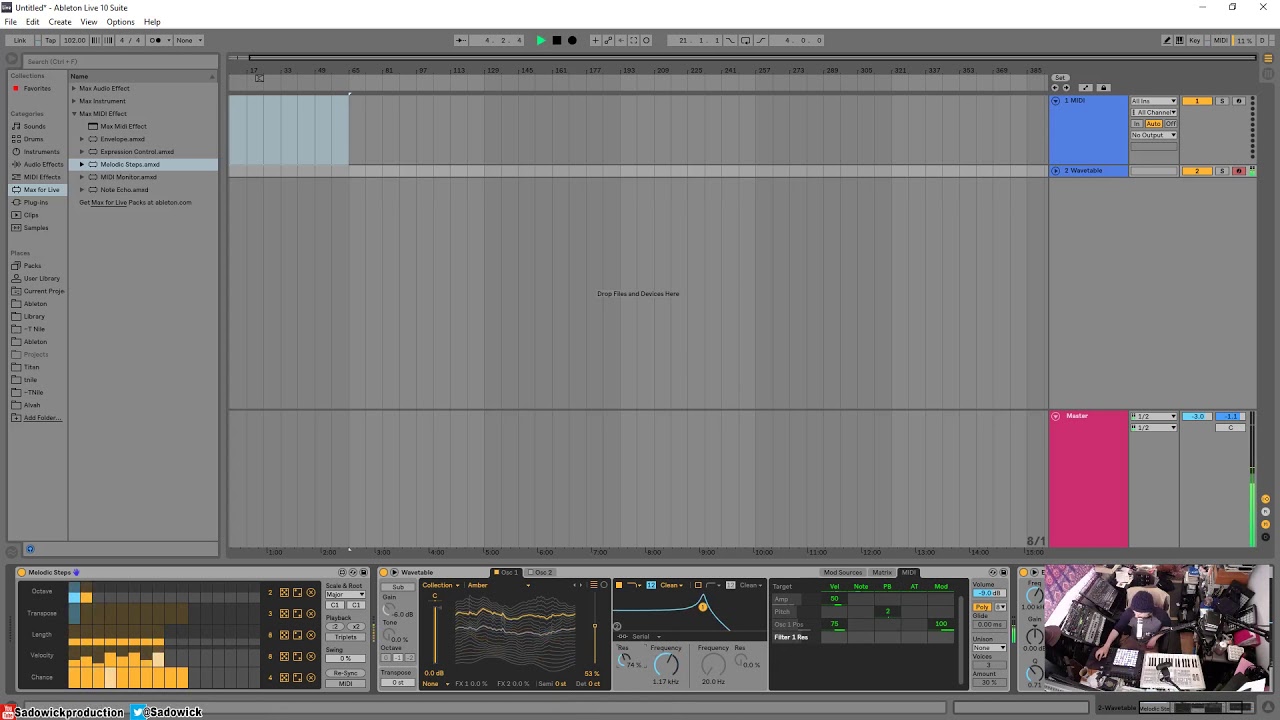The height and width of the screenshot is (720, 1280).
Task: Toggle the MIDI map mode switch
Action: point(1220,40)
